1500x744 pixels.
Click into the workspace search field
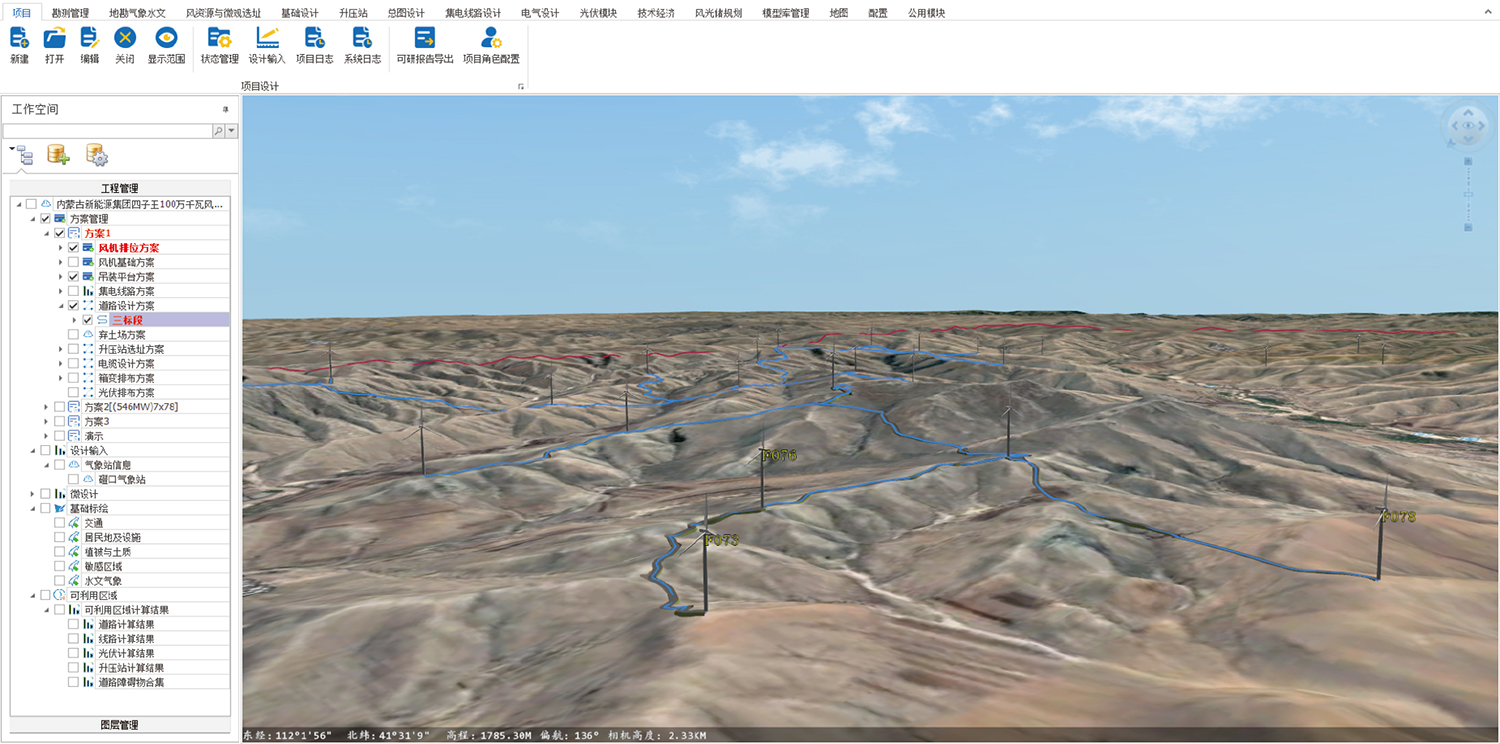point(106,131)
